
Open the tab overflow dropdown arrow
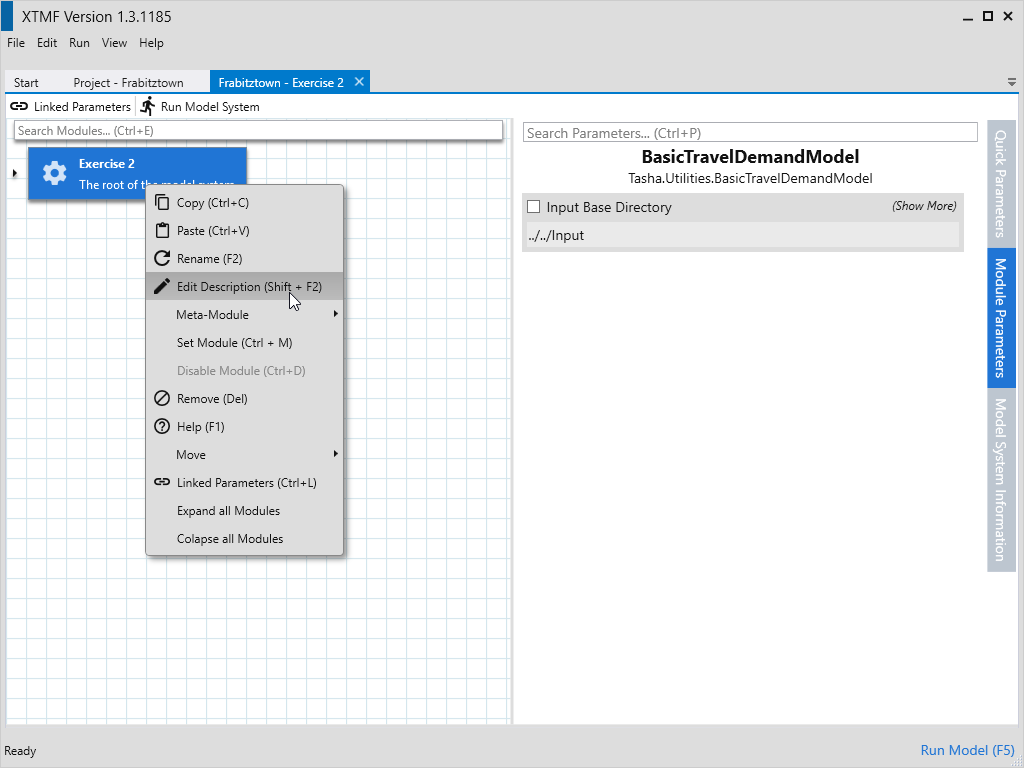click(1012, 82)
